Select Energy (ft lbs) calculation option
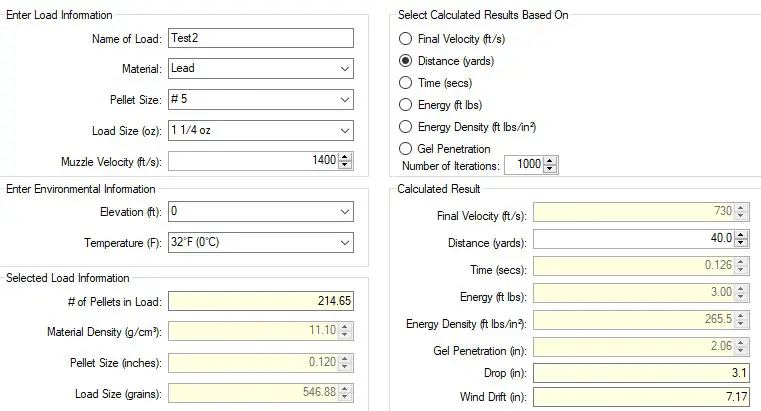Viewport: 761px width, 411px height. 405,104
